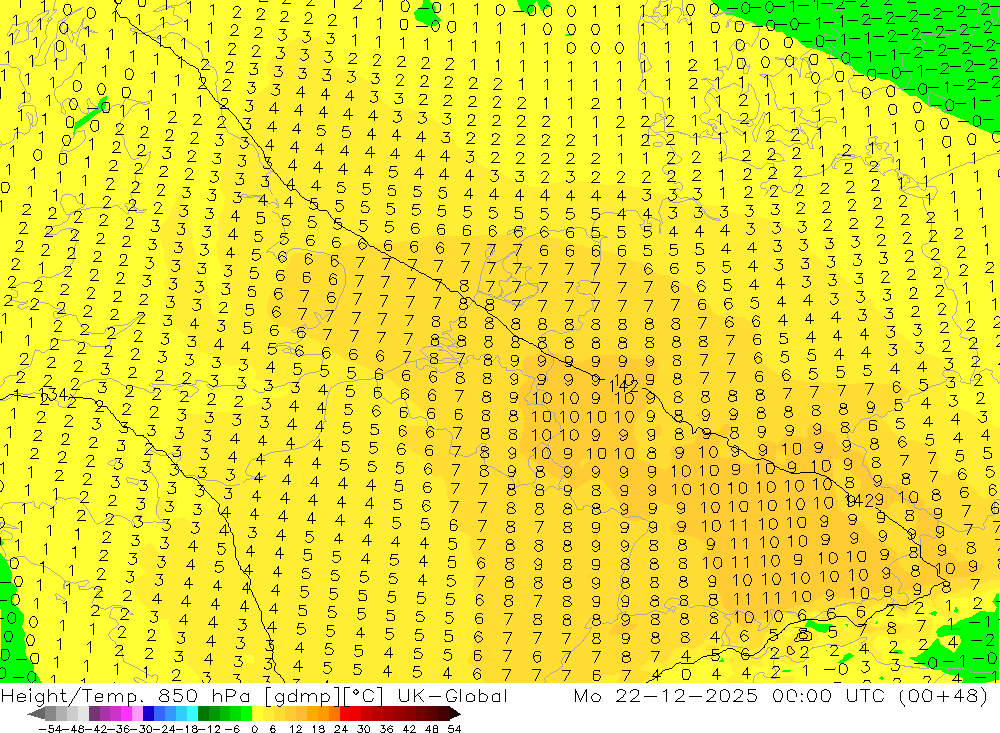Screen dimensions: 1000x733
Task: Click the '42' legend scale value
Action: click(x=409, y=729)
